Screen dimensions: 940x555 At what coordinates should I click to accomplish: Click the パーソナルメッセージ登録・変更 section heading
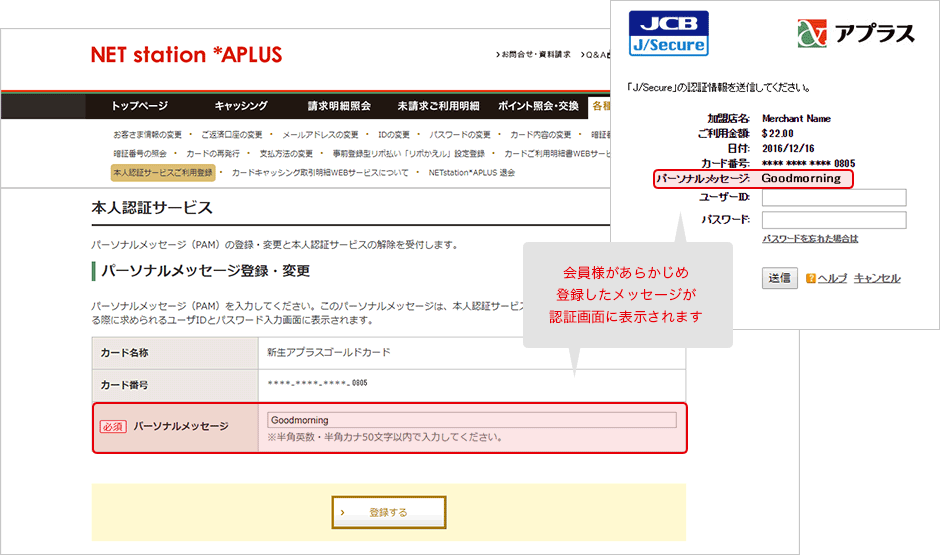click(205, 271)
